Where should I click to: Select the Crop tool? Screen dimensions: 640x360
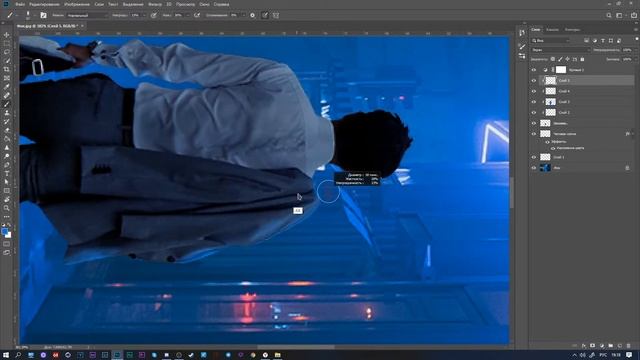pos(7,69)
